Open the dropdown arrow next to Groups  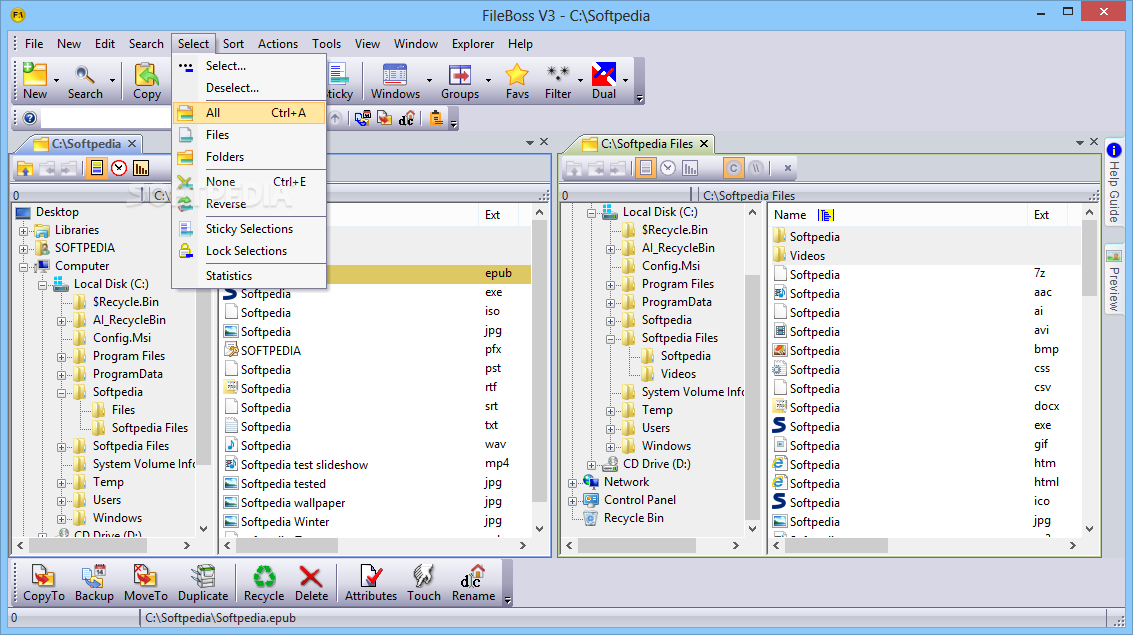(x=488, y=81)
